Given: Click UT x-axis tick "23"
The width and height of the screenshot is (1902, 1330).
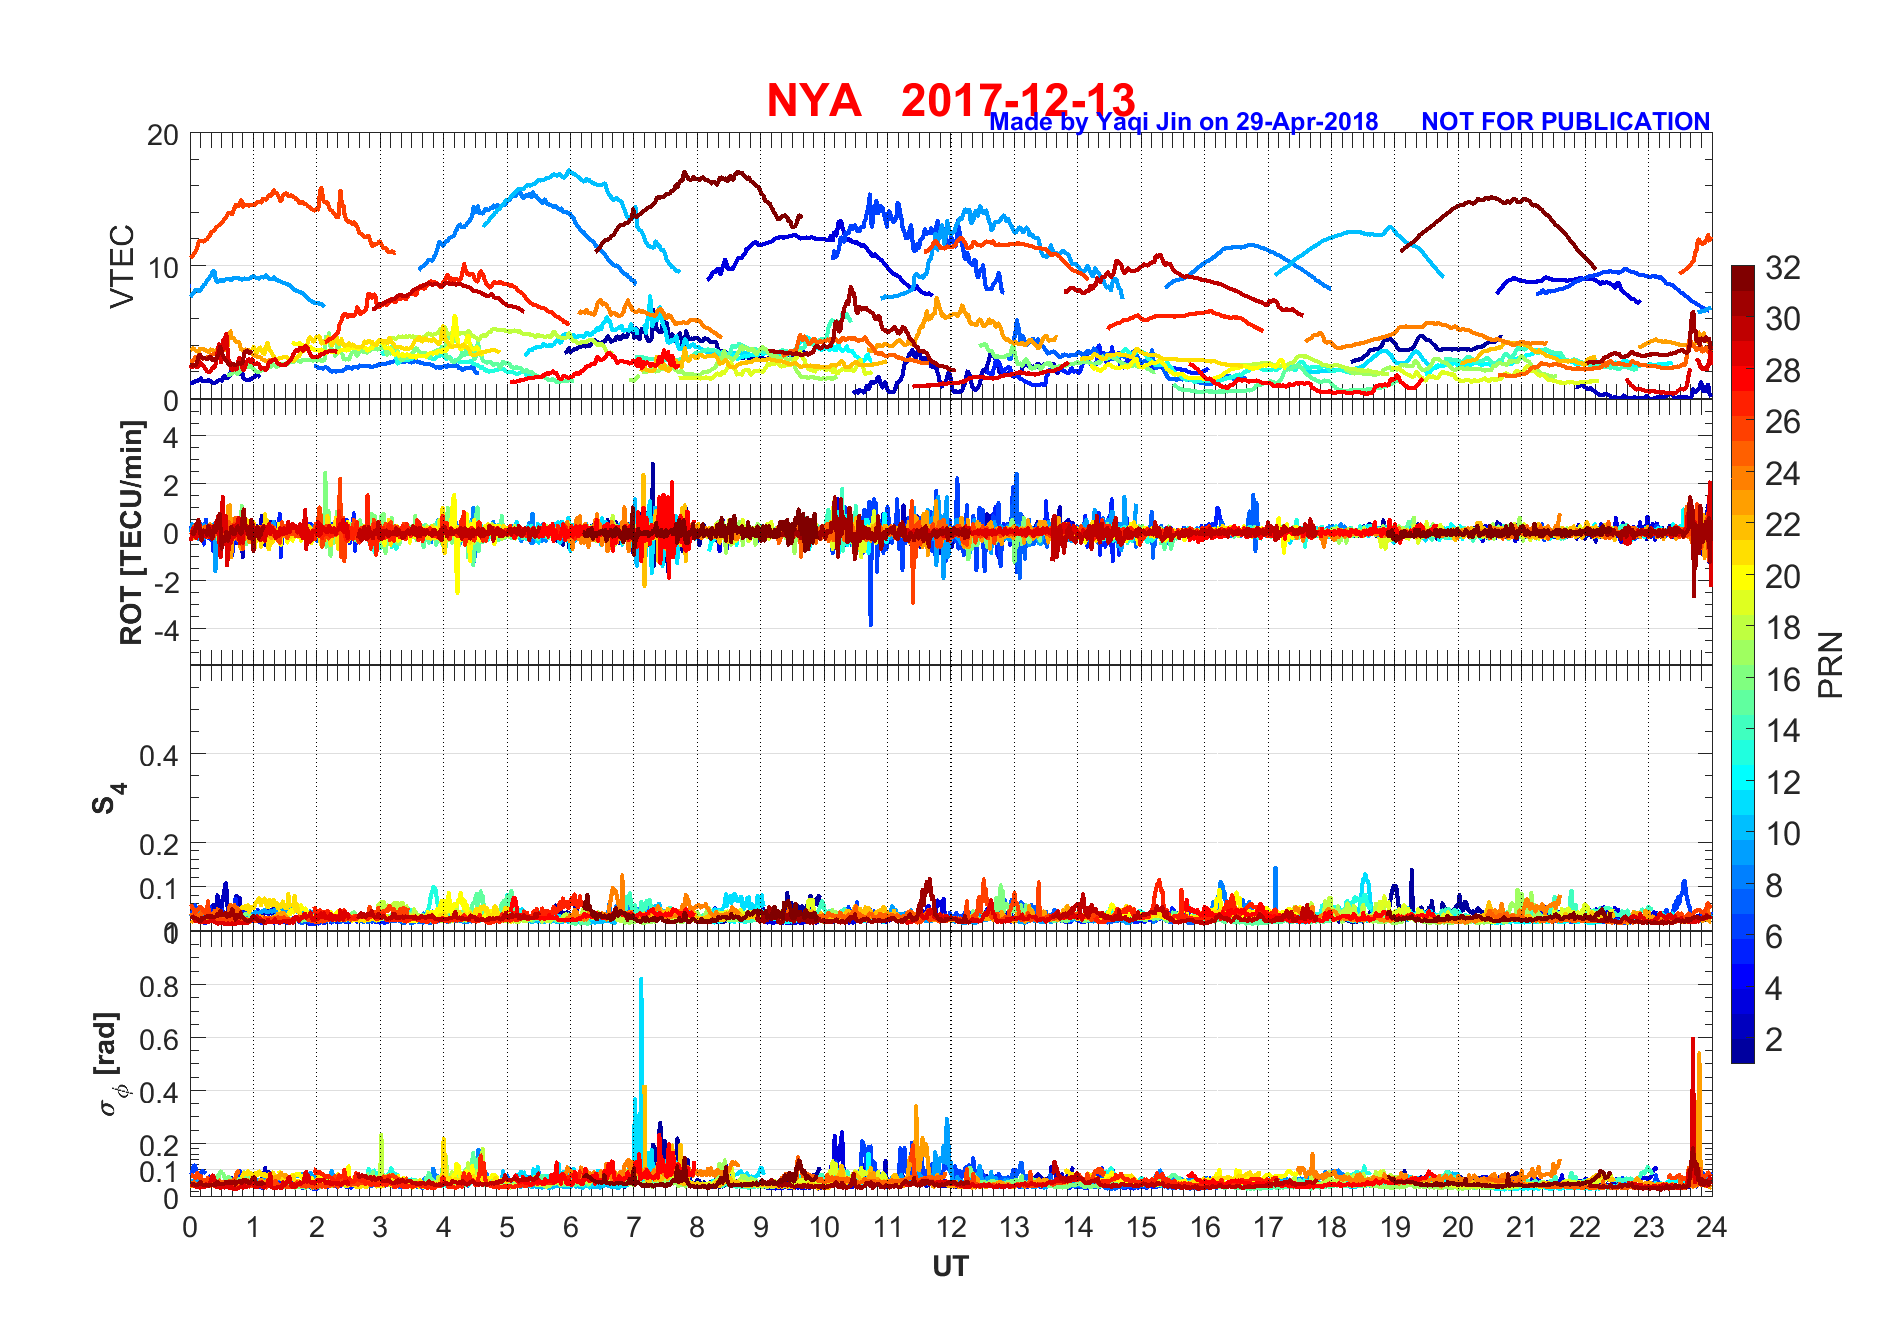Looking at the screenshot, I should click(1648, 1227).
